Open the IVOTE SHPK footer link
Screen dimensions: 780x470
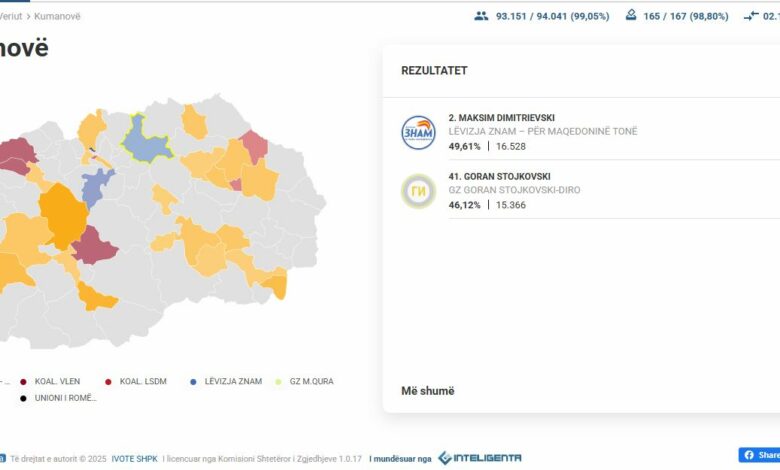tap(134, 458)
